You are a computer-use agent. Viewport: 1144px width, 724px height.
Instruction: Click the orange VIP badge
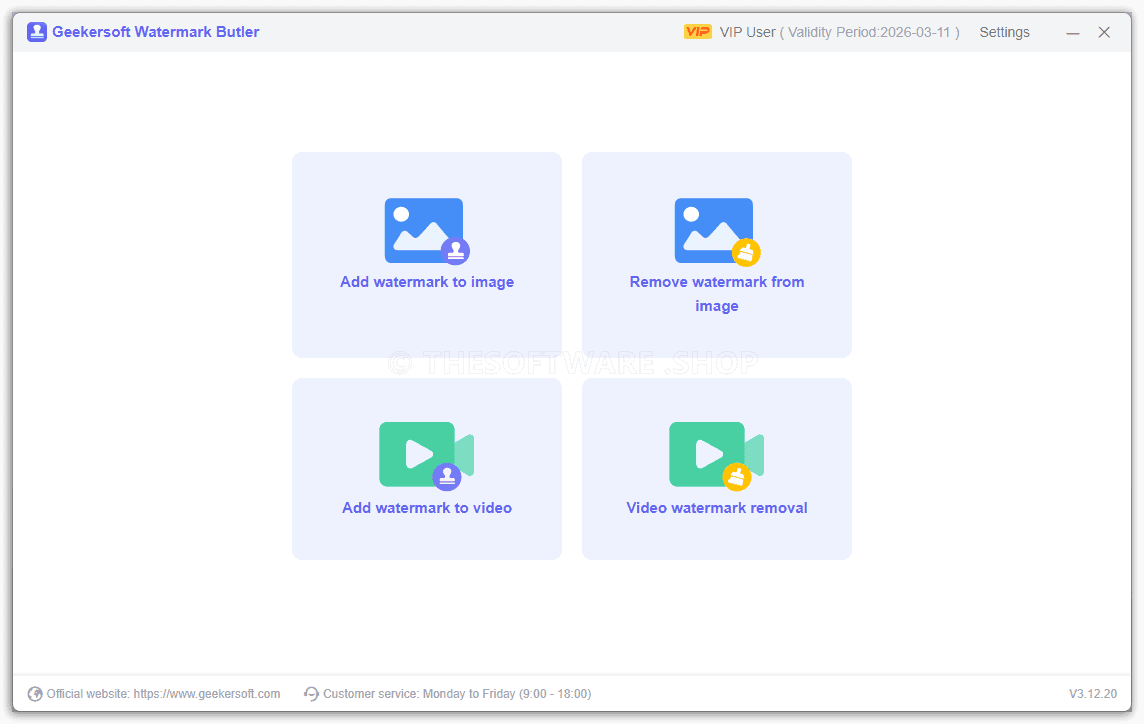pos(697,31)
